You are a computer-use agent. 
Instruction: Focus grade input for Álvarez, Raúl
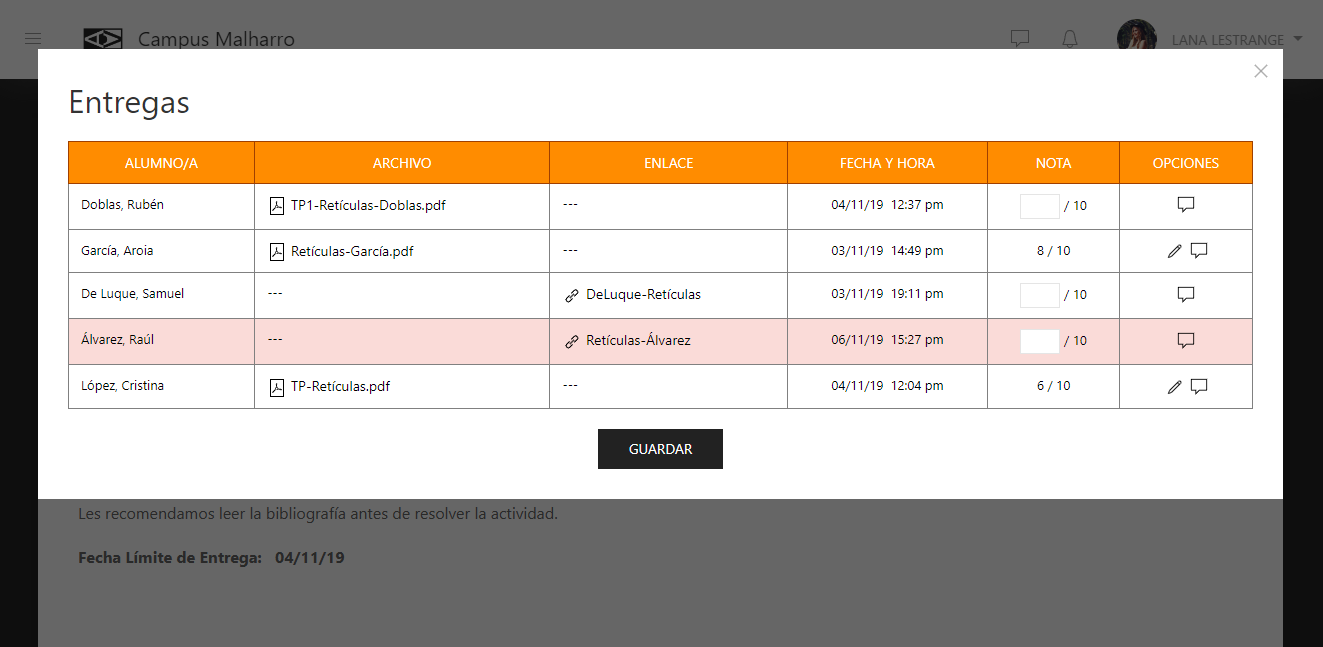click(1039, 341)
